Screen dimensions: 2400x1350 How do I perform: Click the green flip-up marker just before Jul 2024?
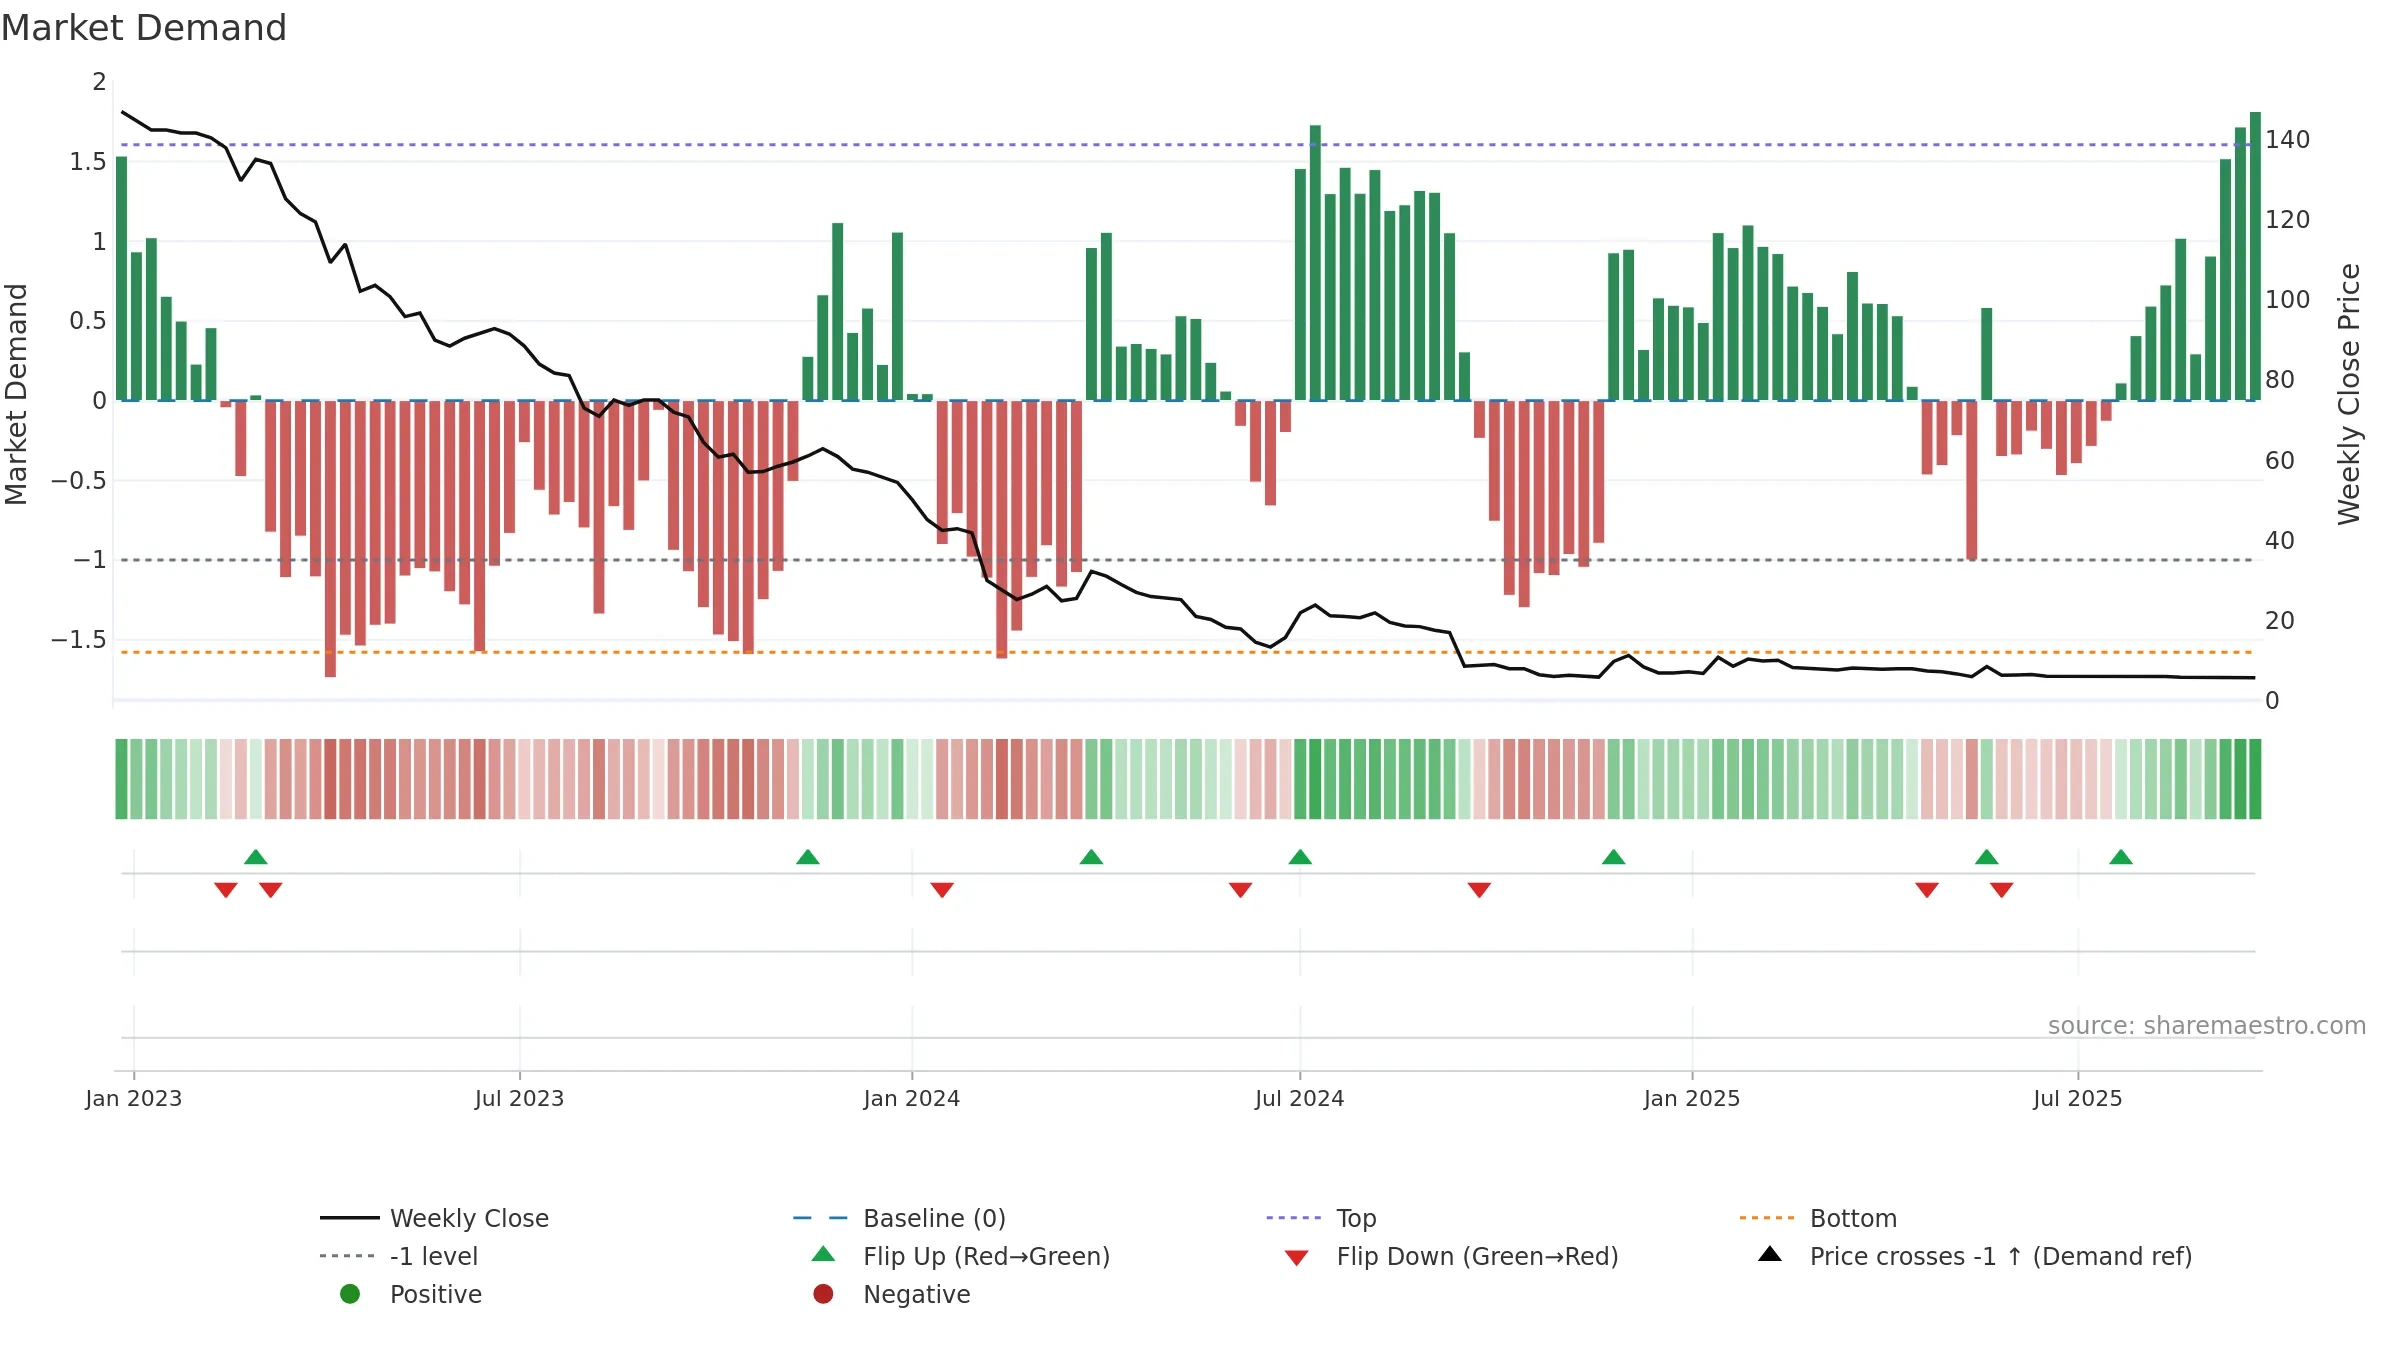pos(1300,857)
